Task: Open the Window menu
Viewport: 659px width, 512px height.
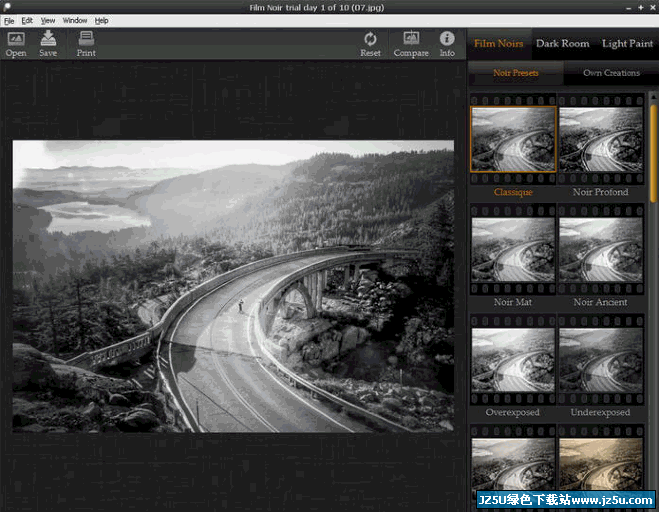Action: pyautogui.click(x=75, y=21)
